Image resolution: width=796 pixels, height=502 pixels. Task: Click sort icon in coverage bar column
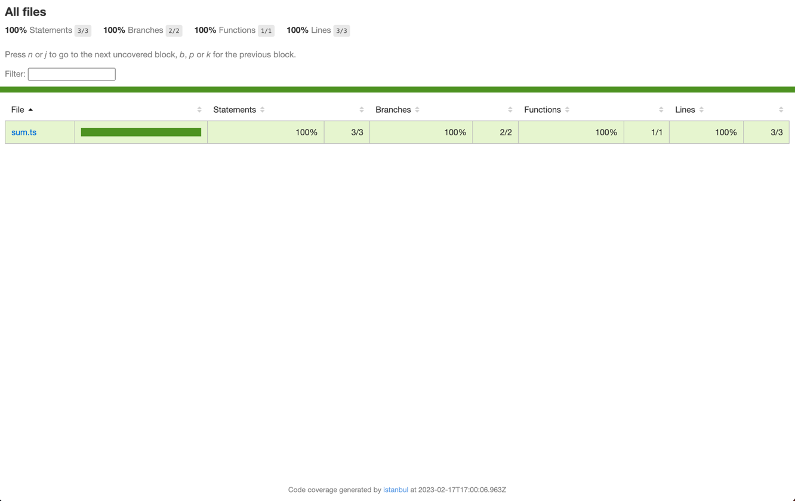(199, 109)
